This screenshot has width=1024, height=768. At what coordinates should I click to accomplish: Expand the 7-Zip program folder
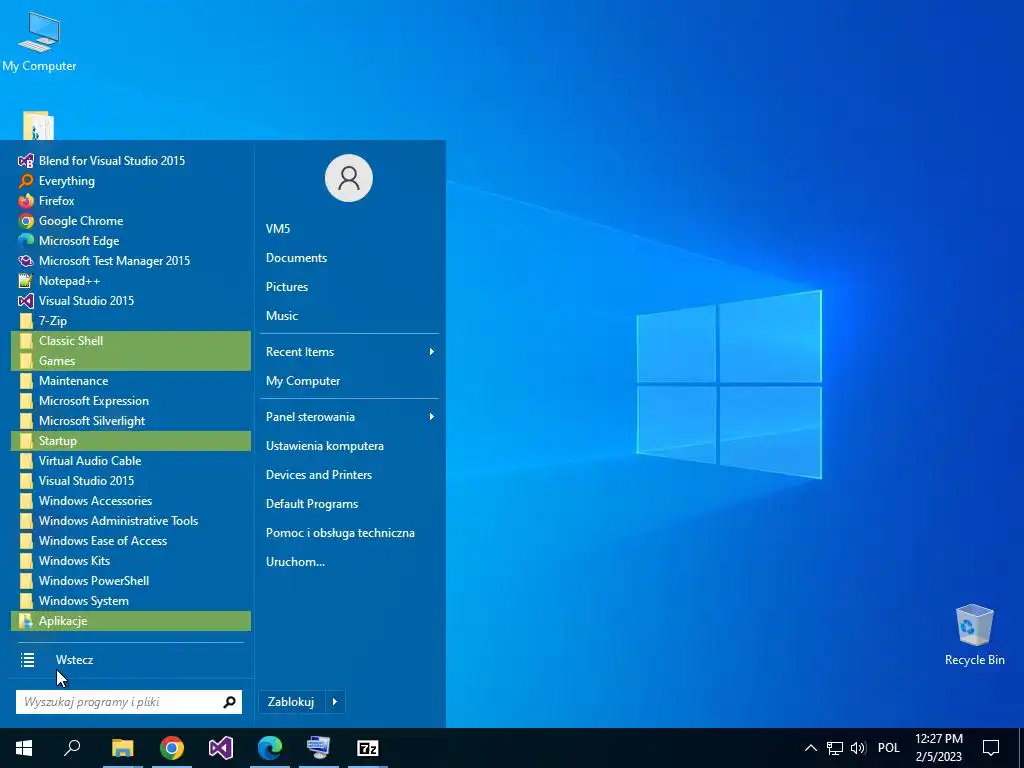[x=131, y=321]
